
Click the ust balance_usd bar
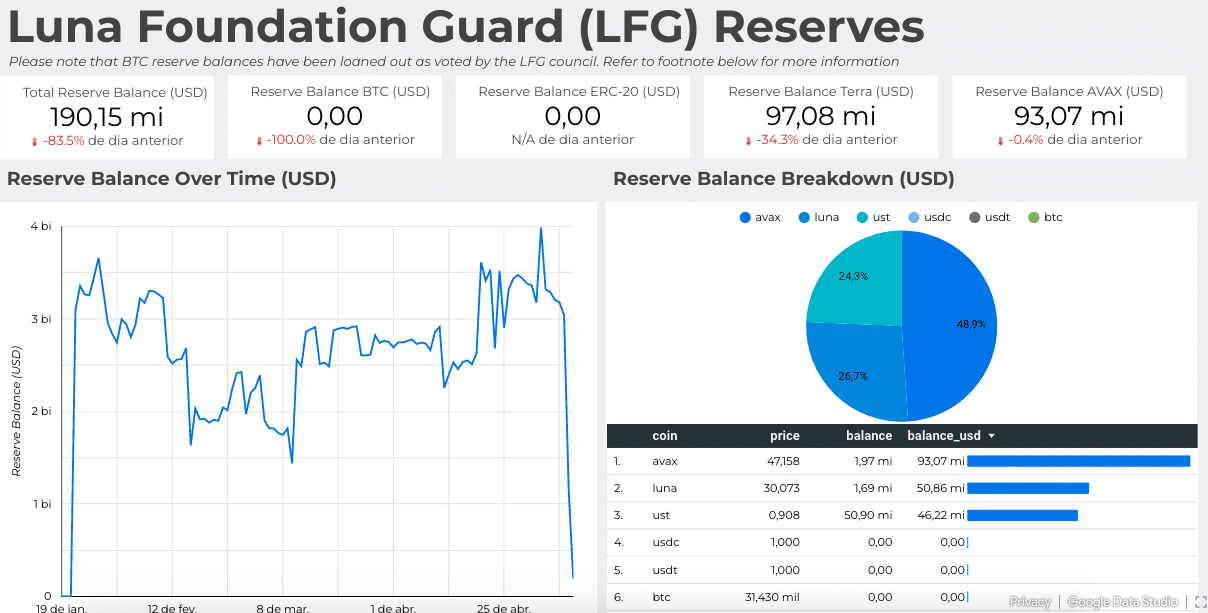click(1023, 515)
